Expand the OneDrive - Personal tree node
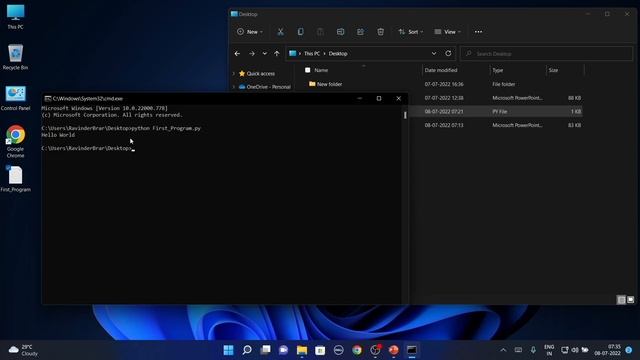The image size is (640, 360). click(x=234, y=87)
